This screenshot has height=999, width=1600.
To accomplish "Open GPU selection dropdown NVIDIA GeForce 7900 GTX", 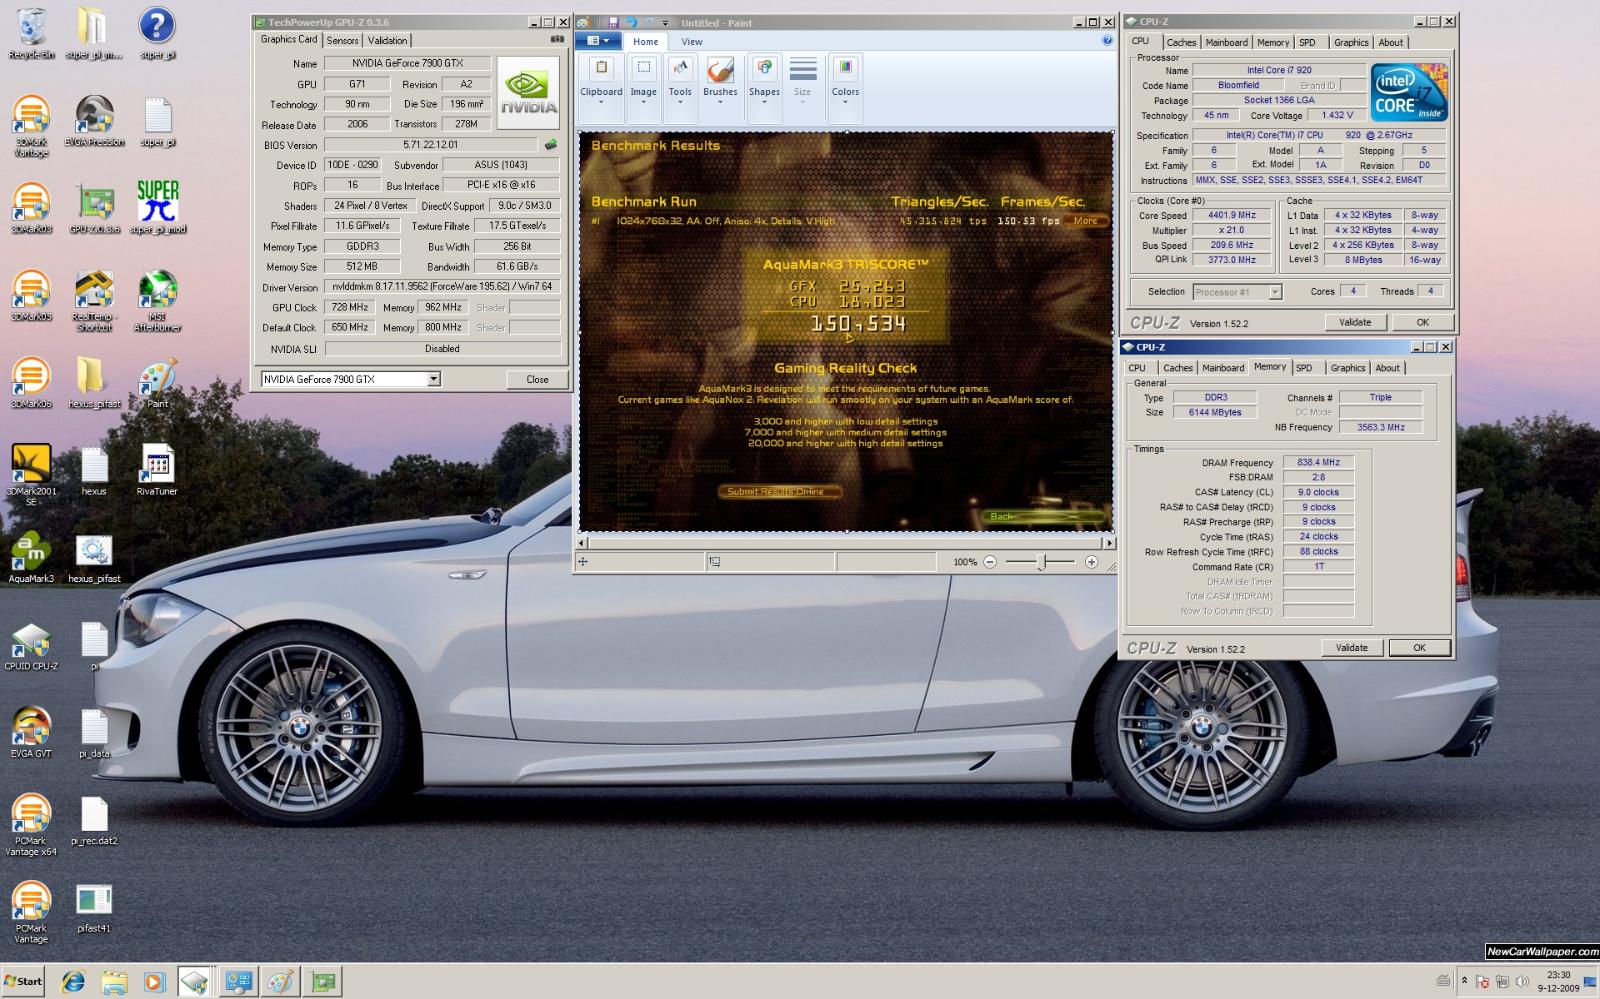I will 433,379.
